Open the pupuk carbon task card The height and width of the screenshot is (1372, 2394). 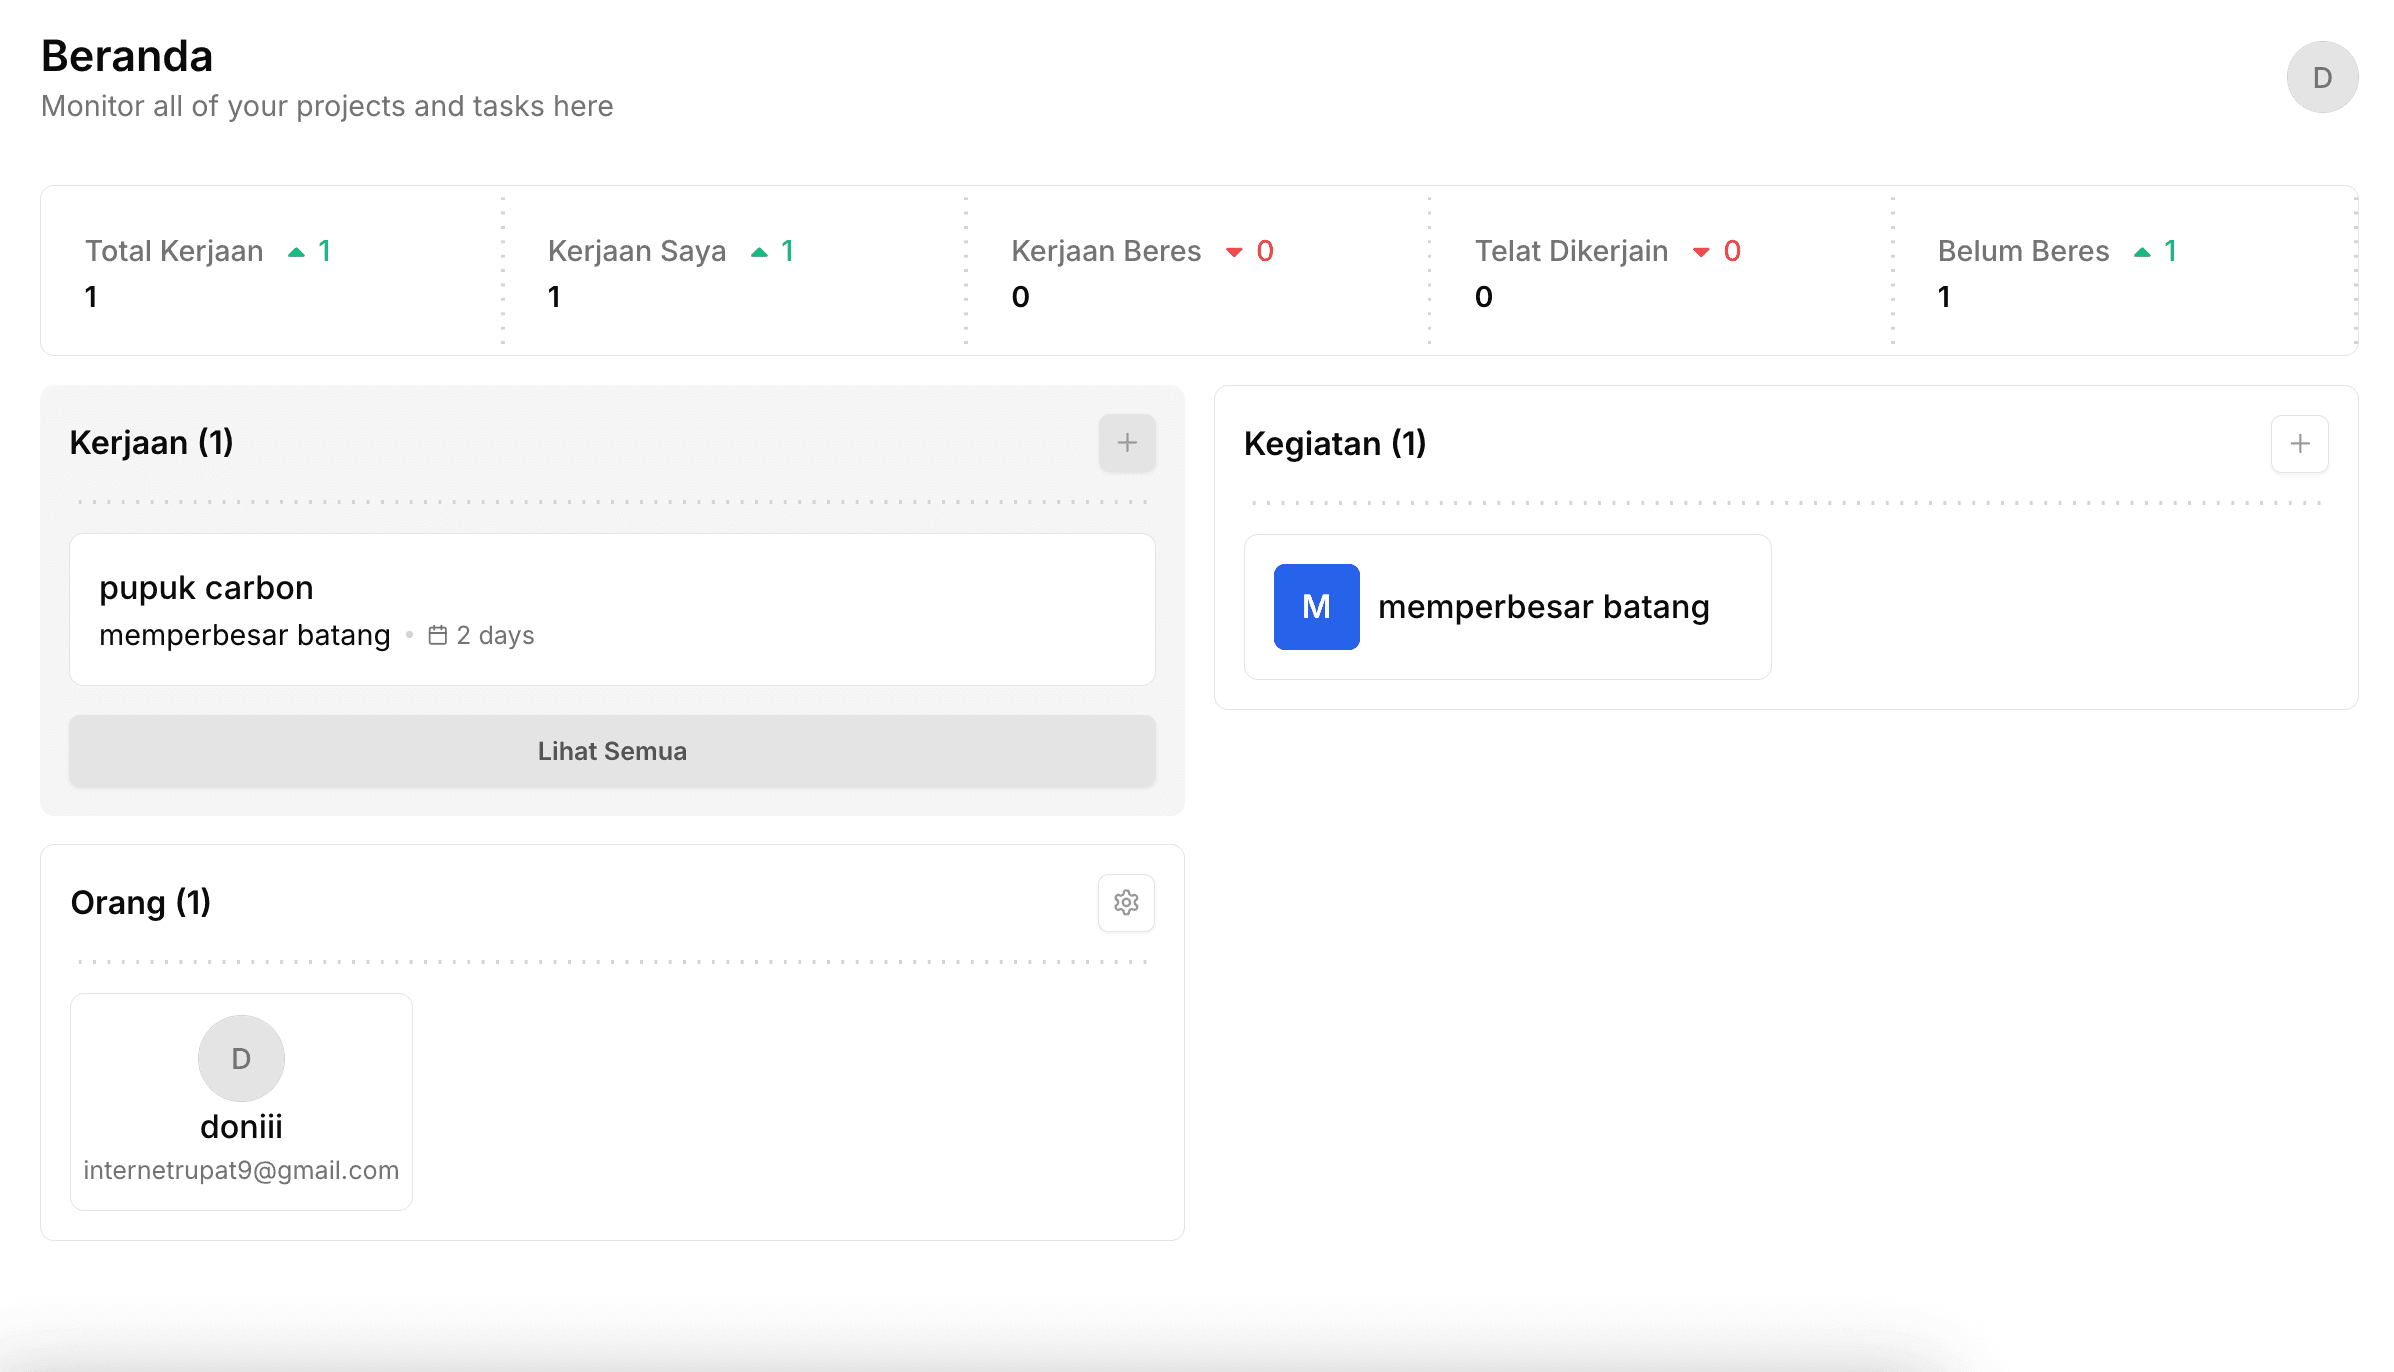point(612,608)
